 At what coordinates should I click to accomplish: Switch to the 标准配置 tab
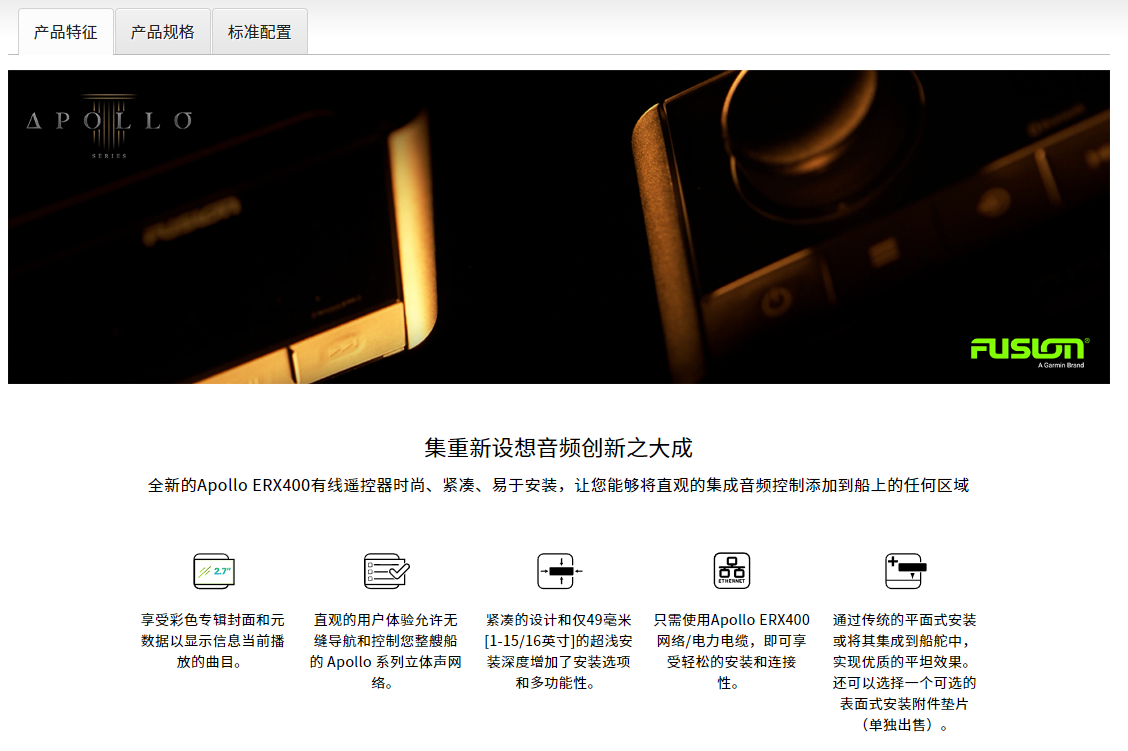click(260, 32)
